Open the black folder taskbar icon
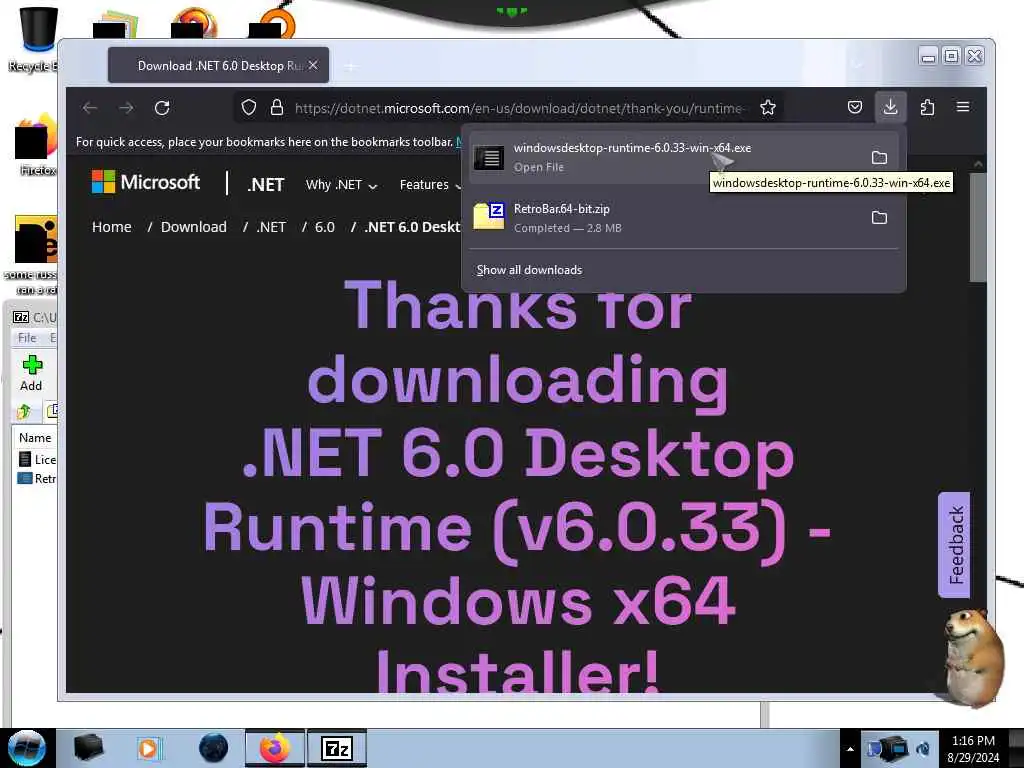Viewport: 1024px width, 768px height. point(88,748)
